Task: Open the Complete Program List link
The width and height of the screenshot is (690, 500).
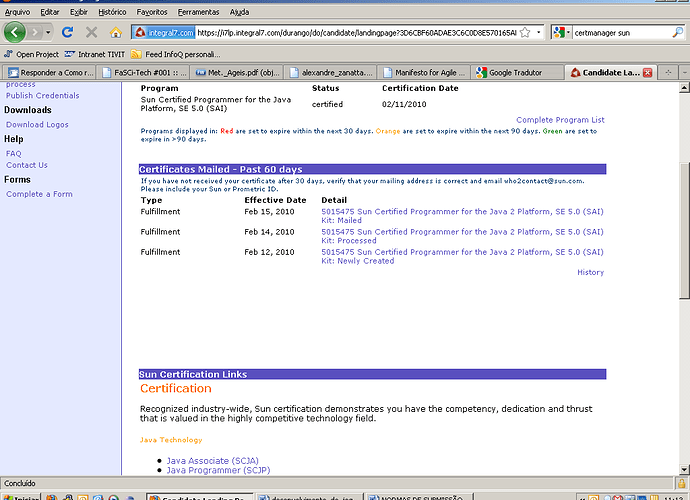Action: [560, 120]
